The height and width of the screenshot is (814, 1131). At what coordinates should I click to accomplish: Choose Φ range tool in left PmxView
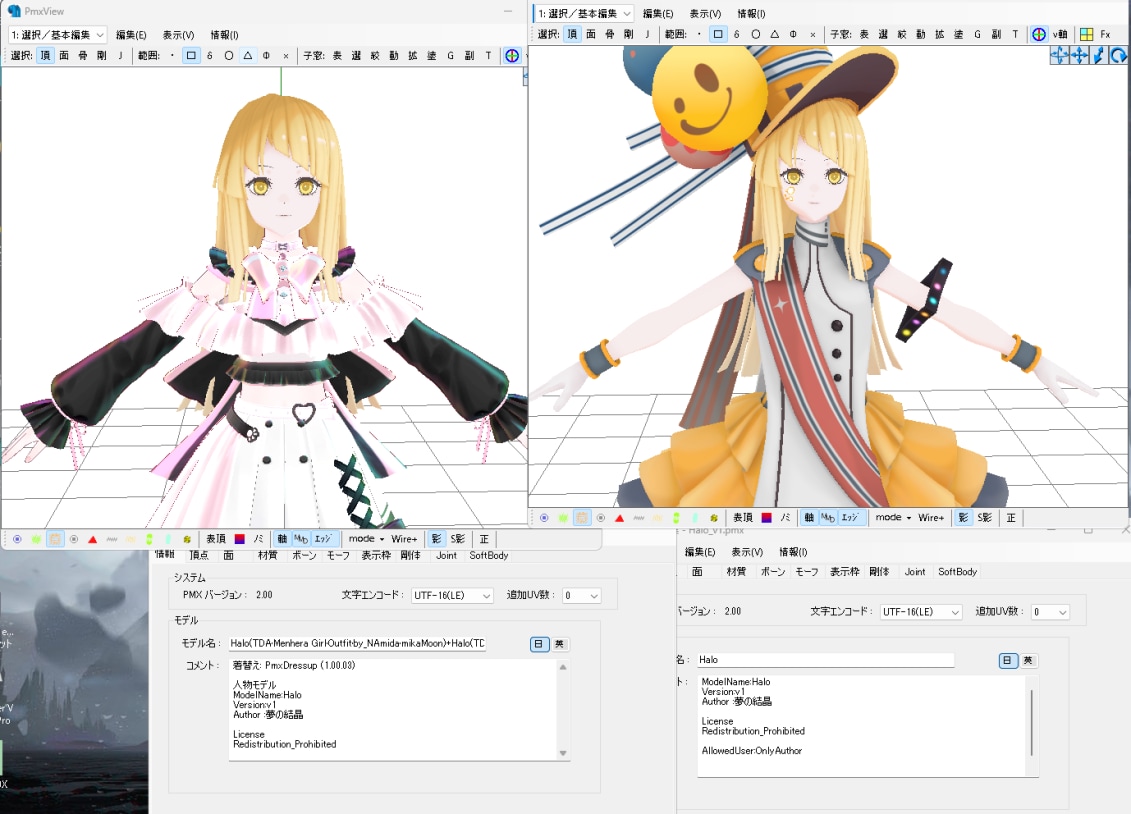pyautogui.click(x=266, y=56)
